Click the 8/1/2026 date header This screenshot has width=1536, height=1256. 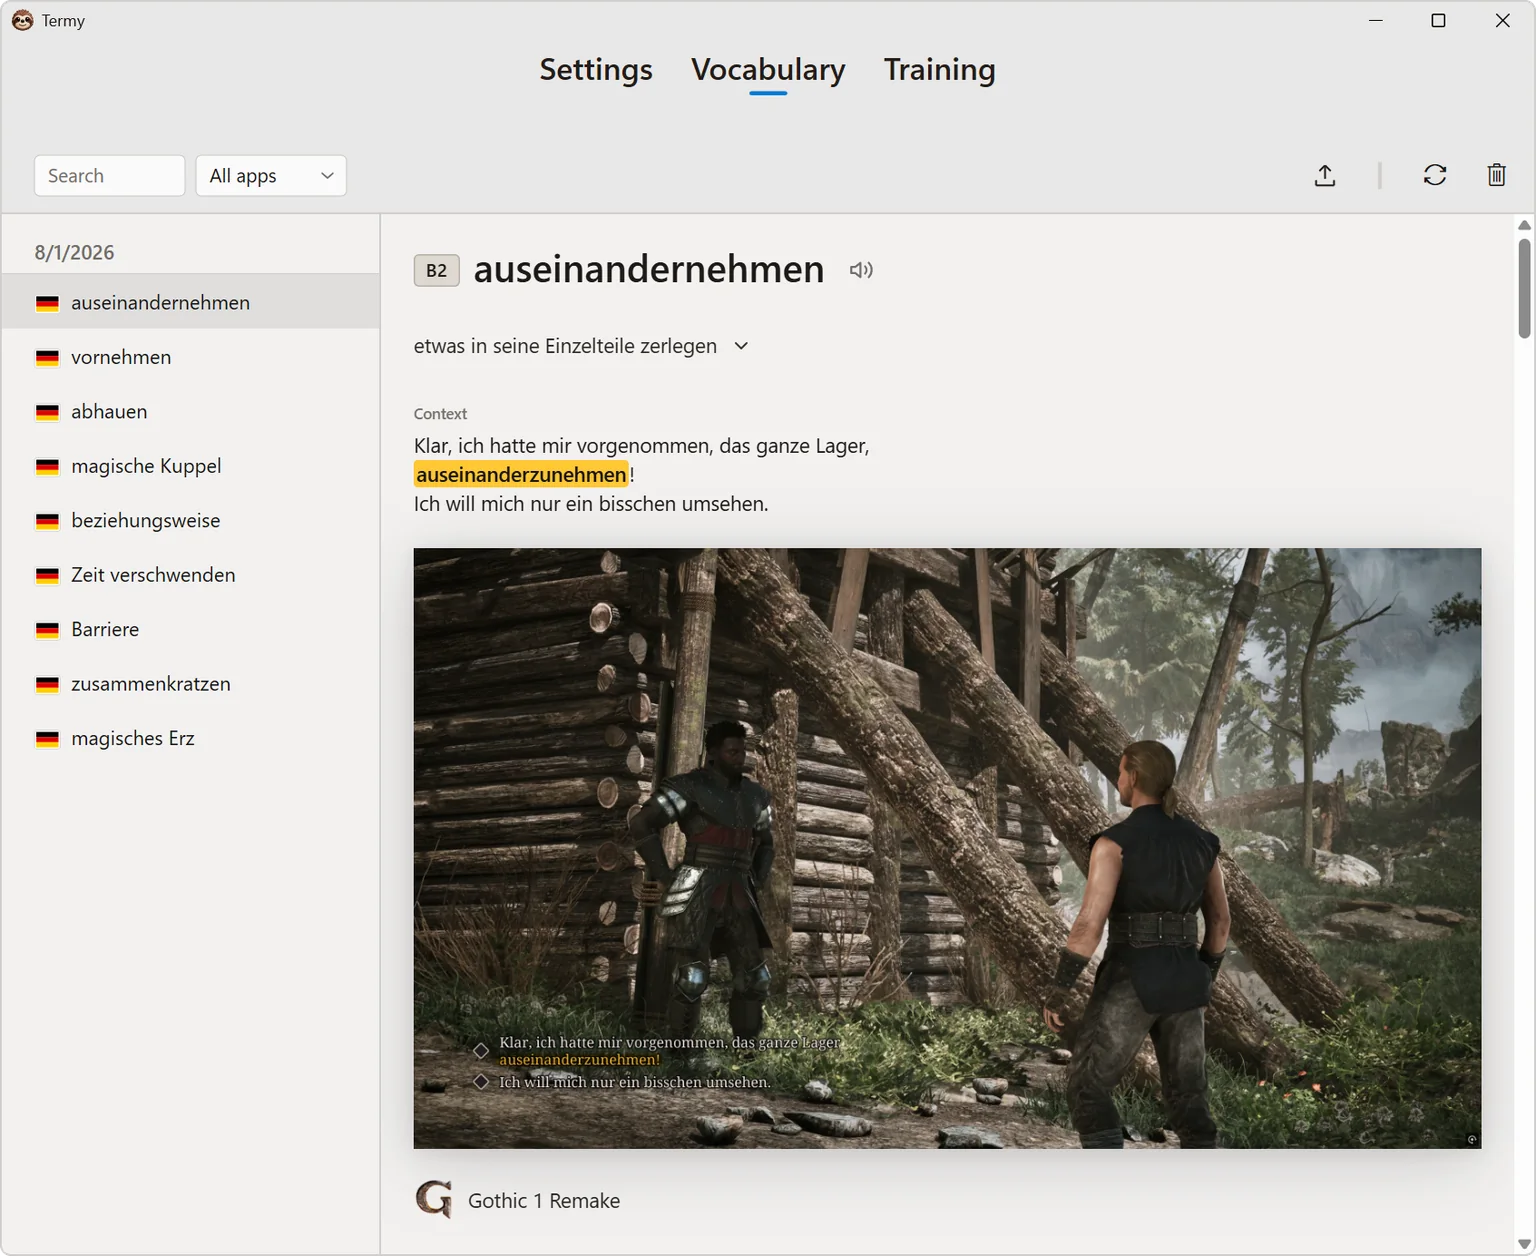[x=74, y=252]
